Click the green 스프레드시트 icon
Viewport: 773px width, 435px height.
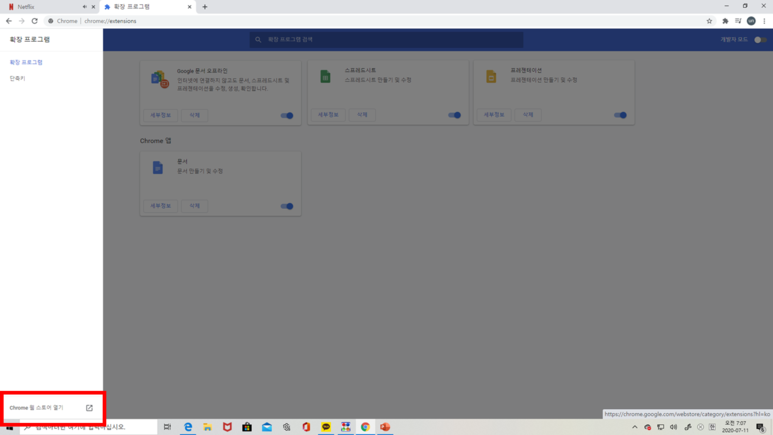[x=325, y=76]
